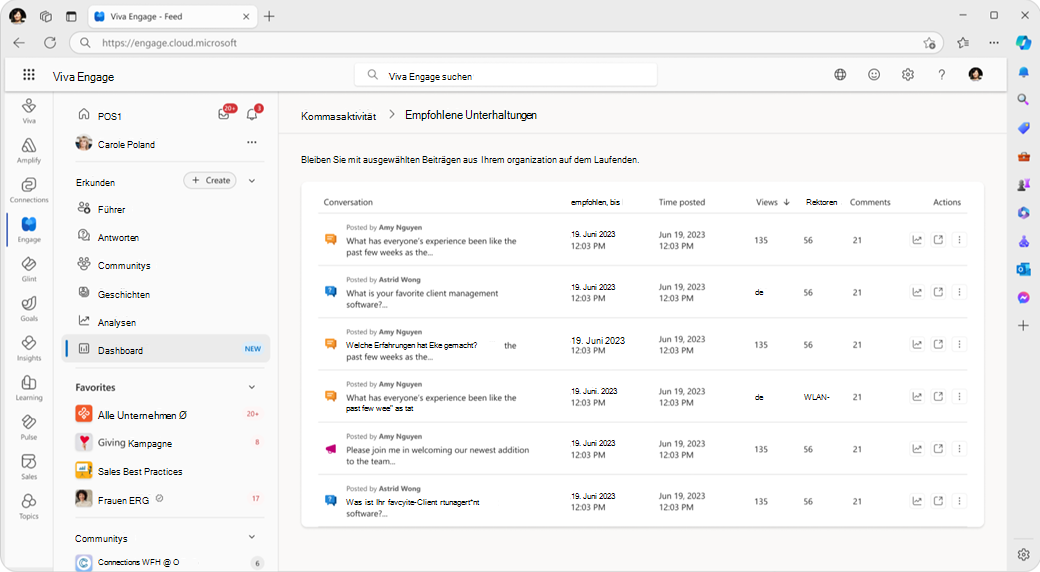Image resolution: width=1040 pixels, height=572 pixels.
Task: Click the Conversation column header
Action: [x=348, y=202]
